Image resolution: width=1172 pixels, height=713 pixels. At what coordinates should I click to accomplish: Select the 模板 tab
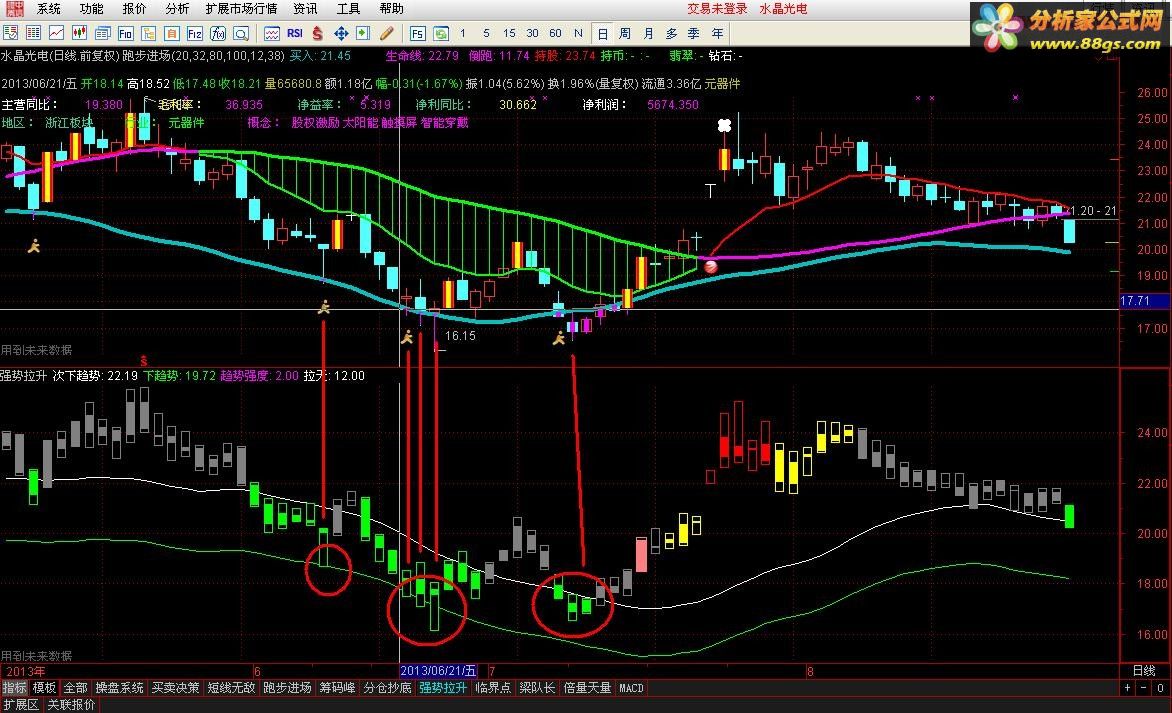[x=44, y=688]
